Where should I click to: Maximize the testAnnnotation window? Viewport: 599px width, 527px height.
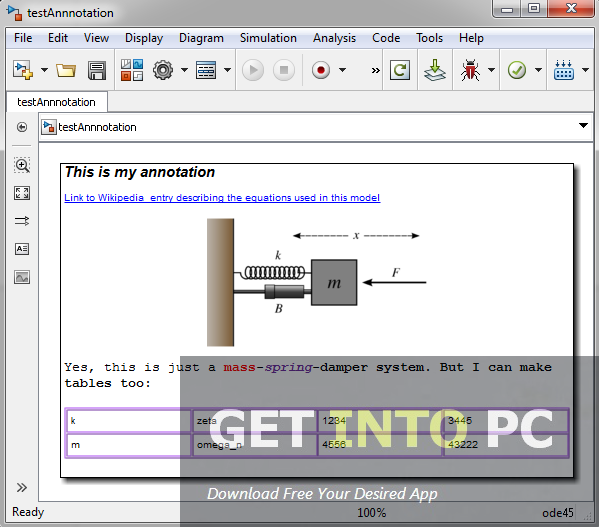534,8
